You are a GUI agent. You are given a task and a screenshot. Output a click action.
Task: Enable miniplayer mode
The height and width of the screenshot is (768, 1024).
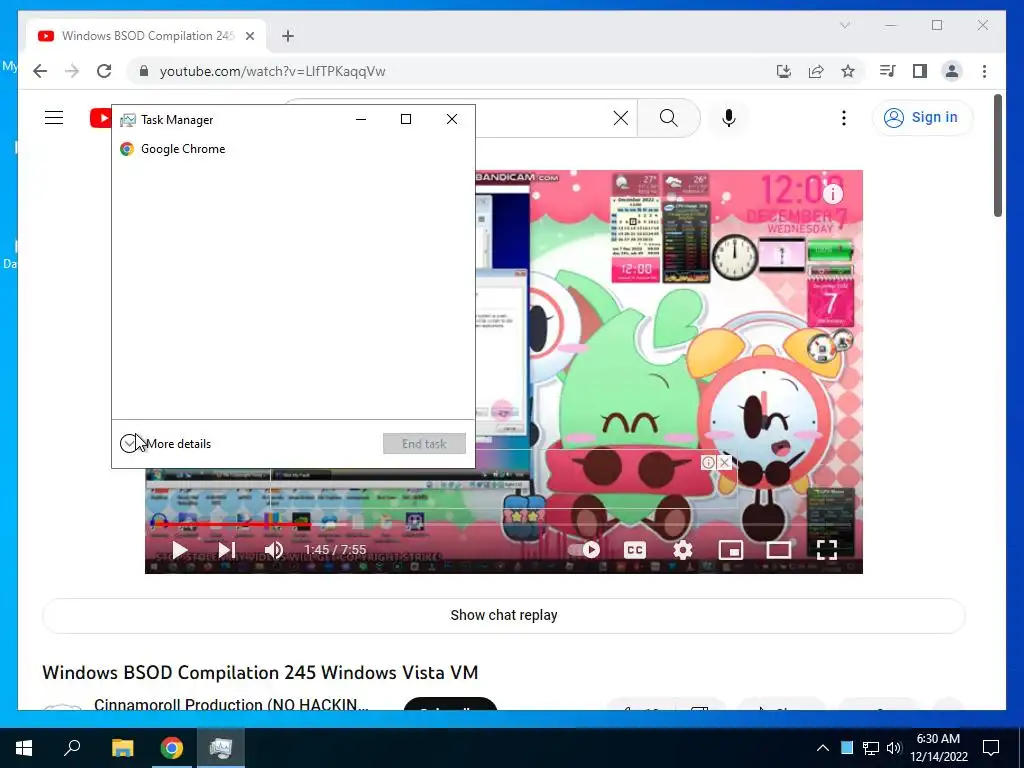(731, 550)
